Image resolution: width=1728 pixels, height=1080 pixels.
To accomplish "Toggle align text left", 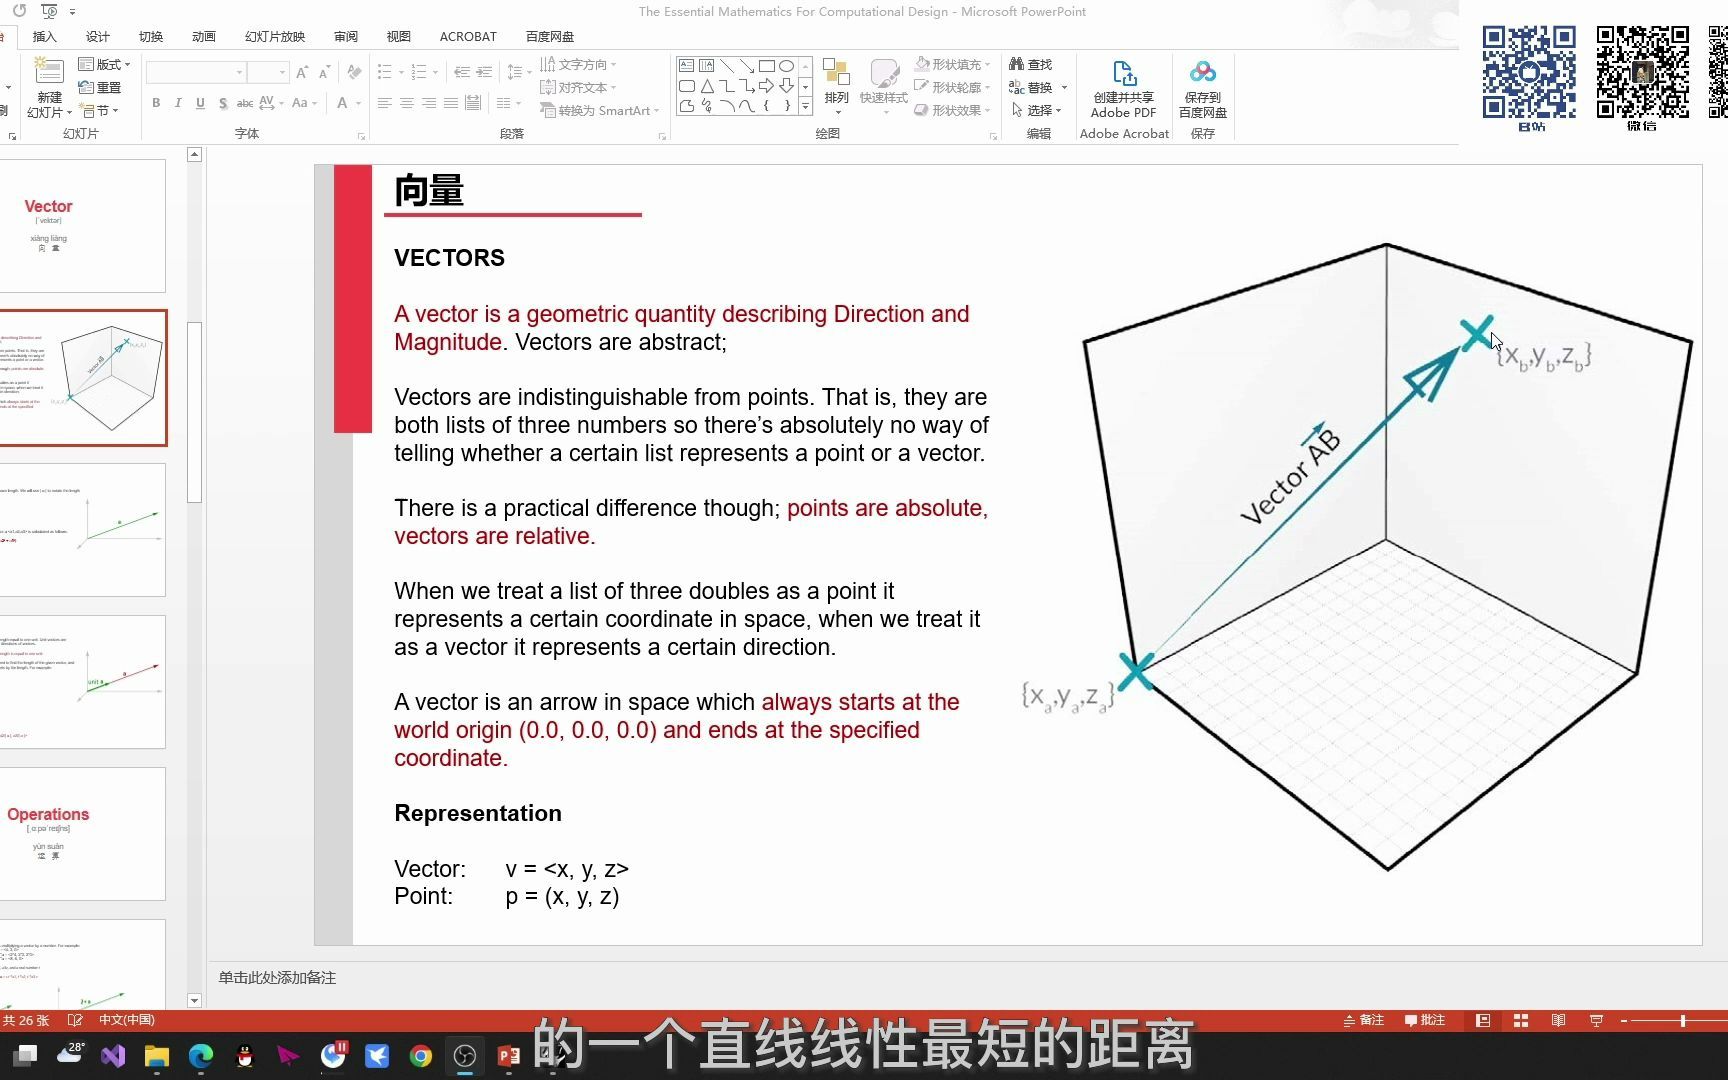I will (x=384, y=103).
